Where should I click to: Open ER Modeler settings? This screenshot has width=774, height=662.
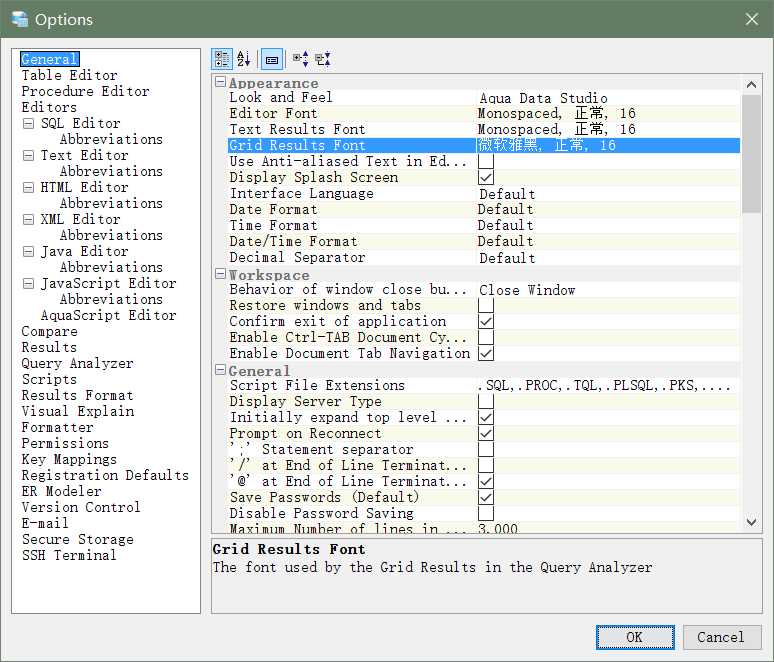[x=61, y=491]
